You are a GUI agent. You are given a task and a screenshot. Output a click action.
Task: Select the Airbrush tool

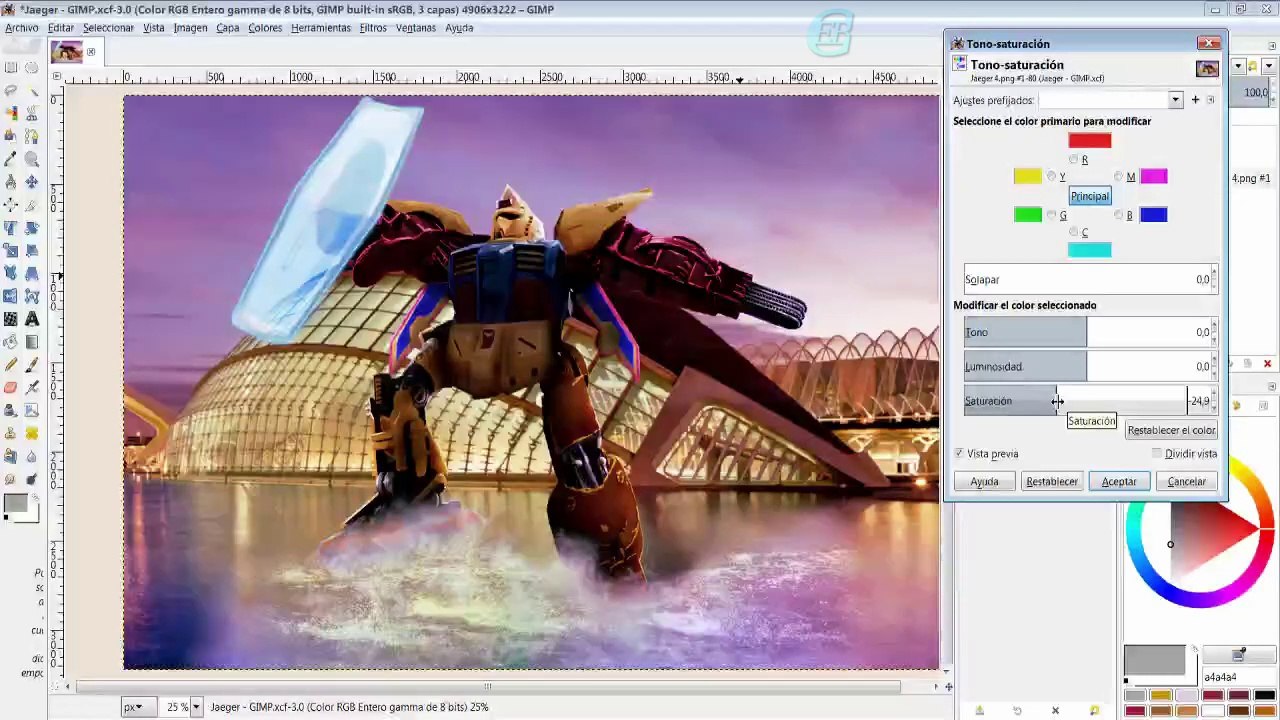pos(32,388)
